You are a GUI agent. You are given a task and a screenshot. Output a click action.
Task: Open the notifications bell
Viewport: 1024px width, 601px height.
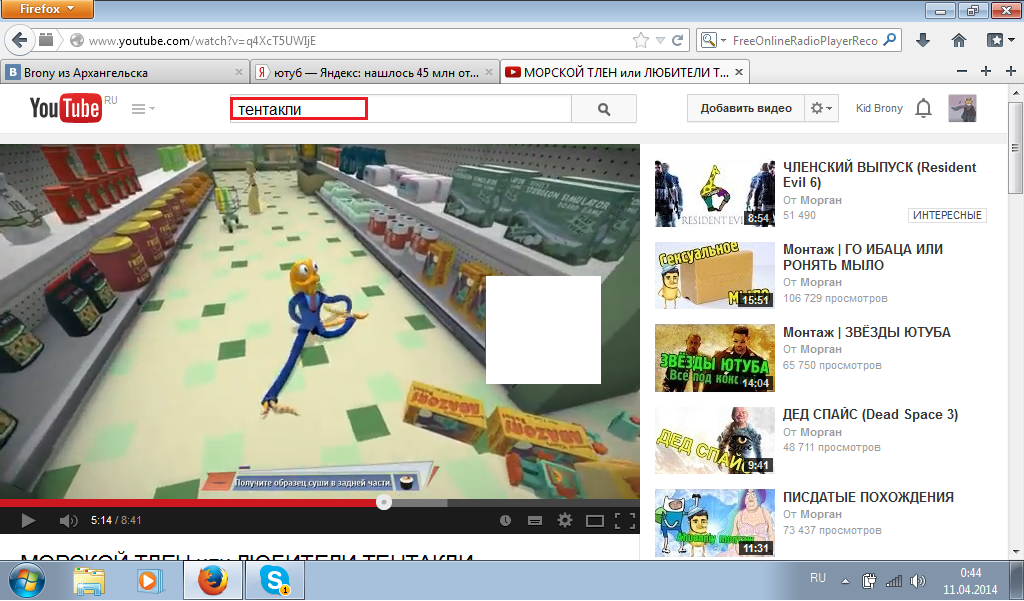coord(923,108)
